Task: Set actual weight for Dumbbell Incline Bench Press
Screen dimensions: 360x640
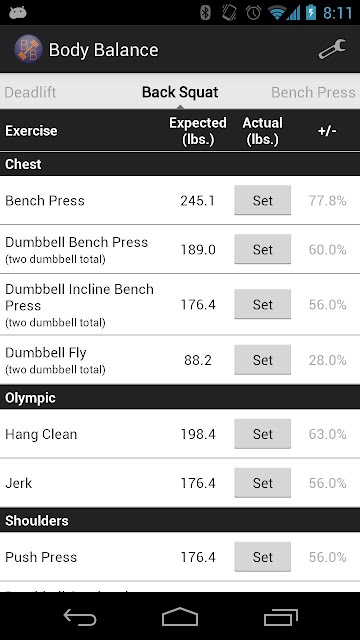Action: pyautogui.click(x=262, y=304)
